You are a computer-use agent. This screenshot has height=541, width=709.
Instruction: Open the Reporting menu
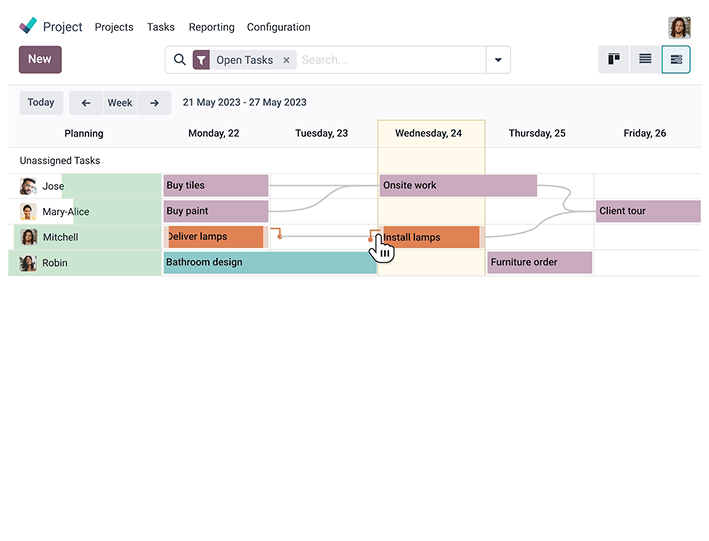point(211,27)
